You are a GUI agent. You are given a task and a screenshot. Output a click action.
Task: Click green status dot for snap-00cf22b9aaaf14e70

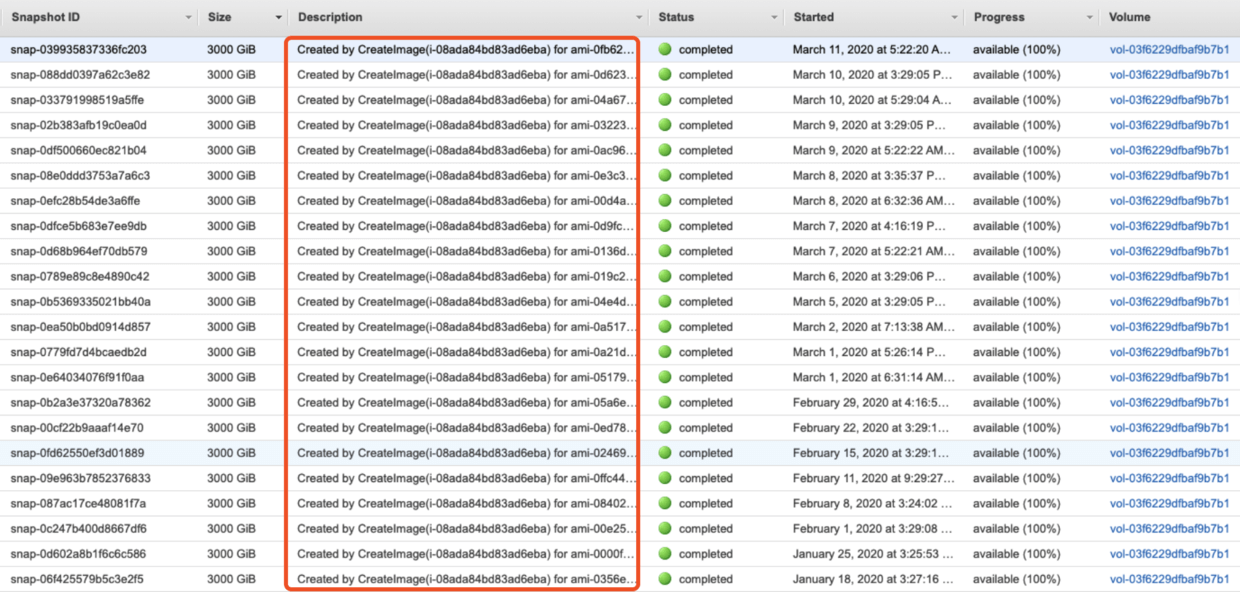(665, 428)
